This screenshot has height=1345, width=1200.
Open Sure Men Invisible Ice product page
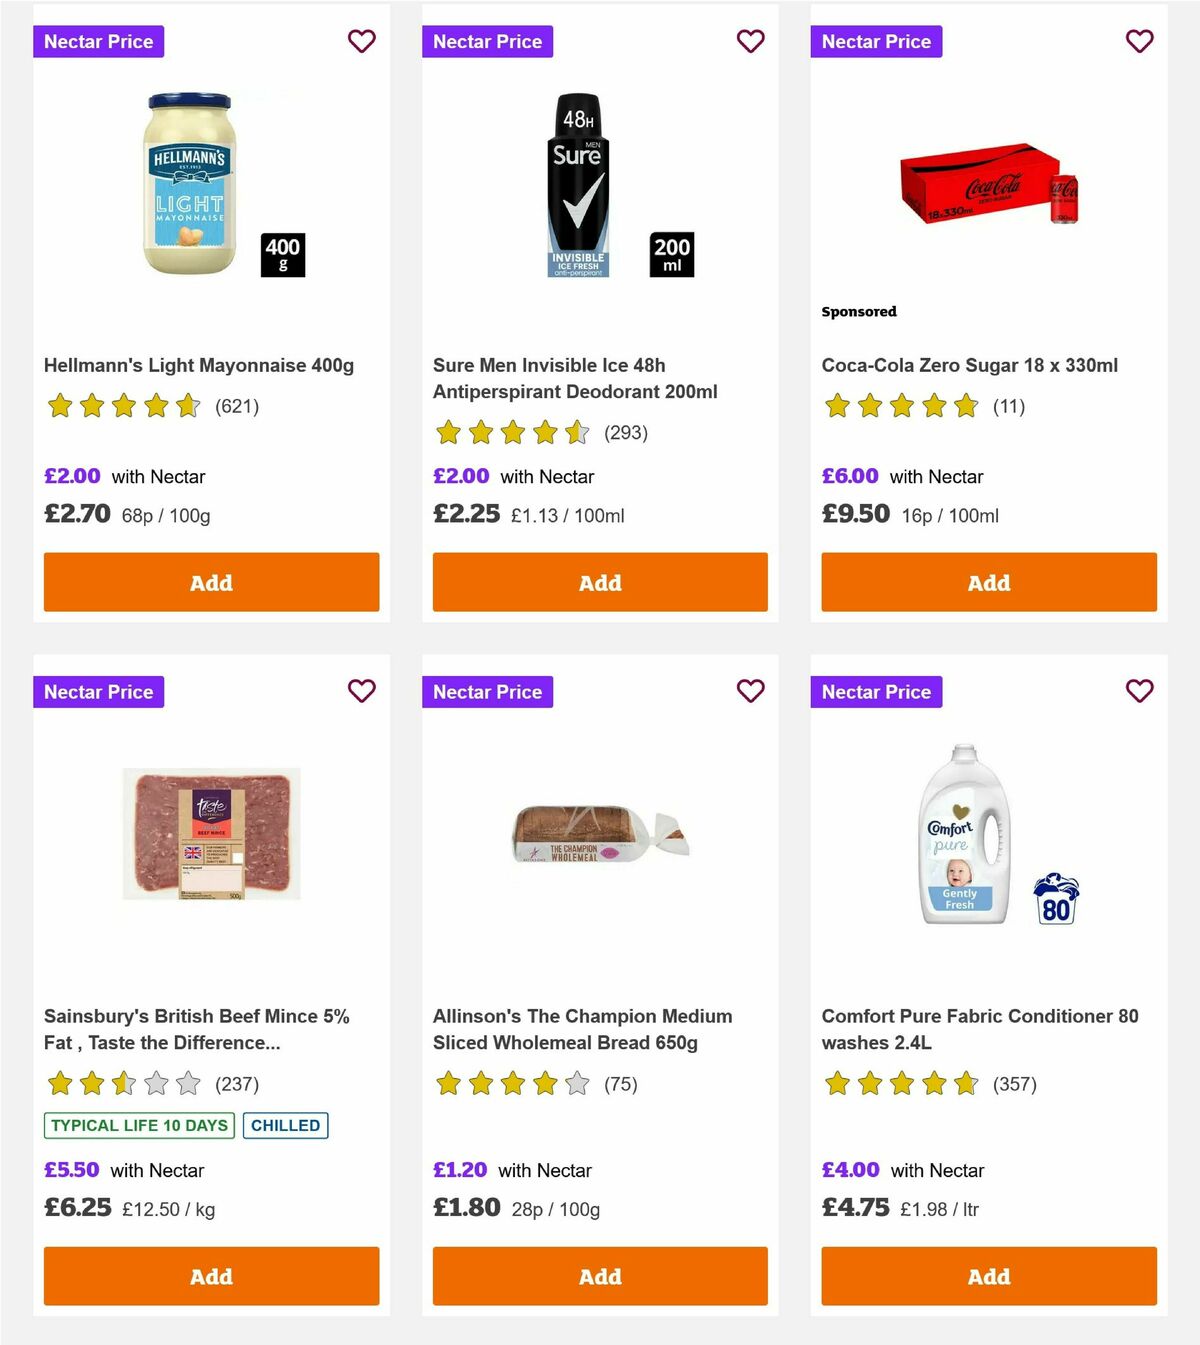coord(574,378)
